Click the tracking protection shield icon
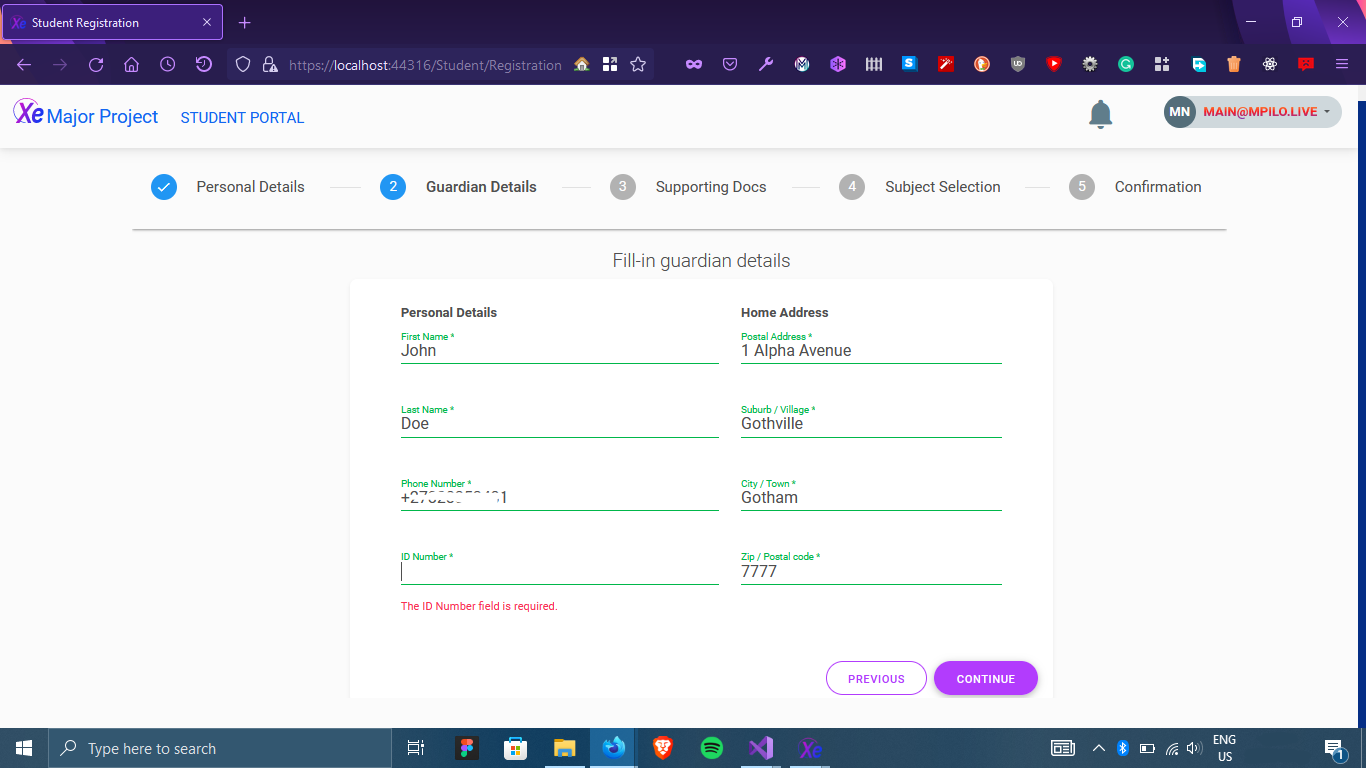This screenshot has height=768, width=1366. tap(242, 65)
